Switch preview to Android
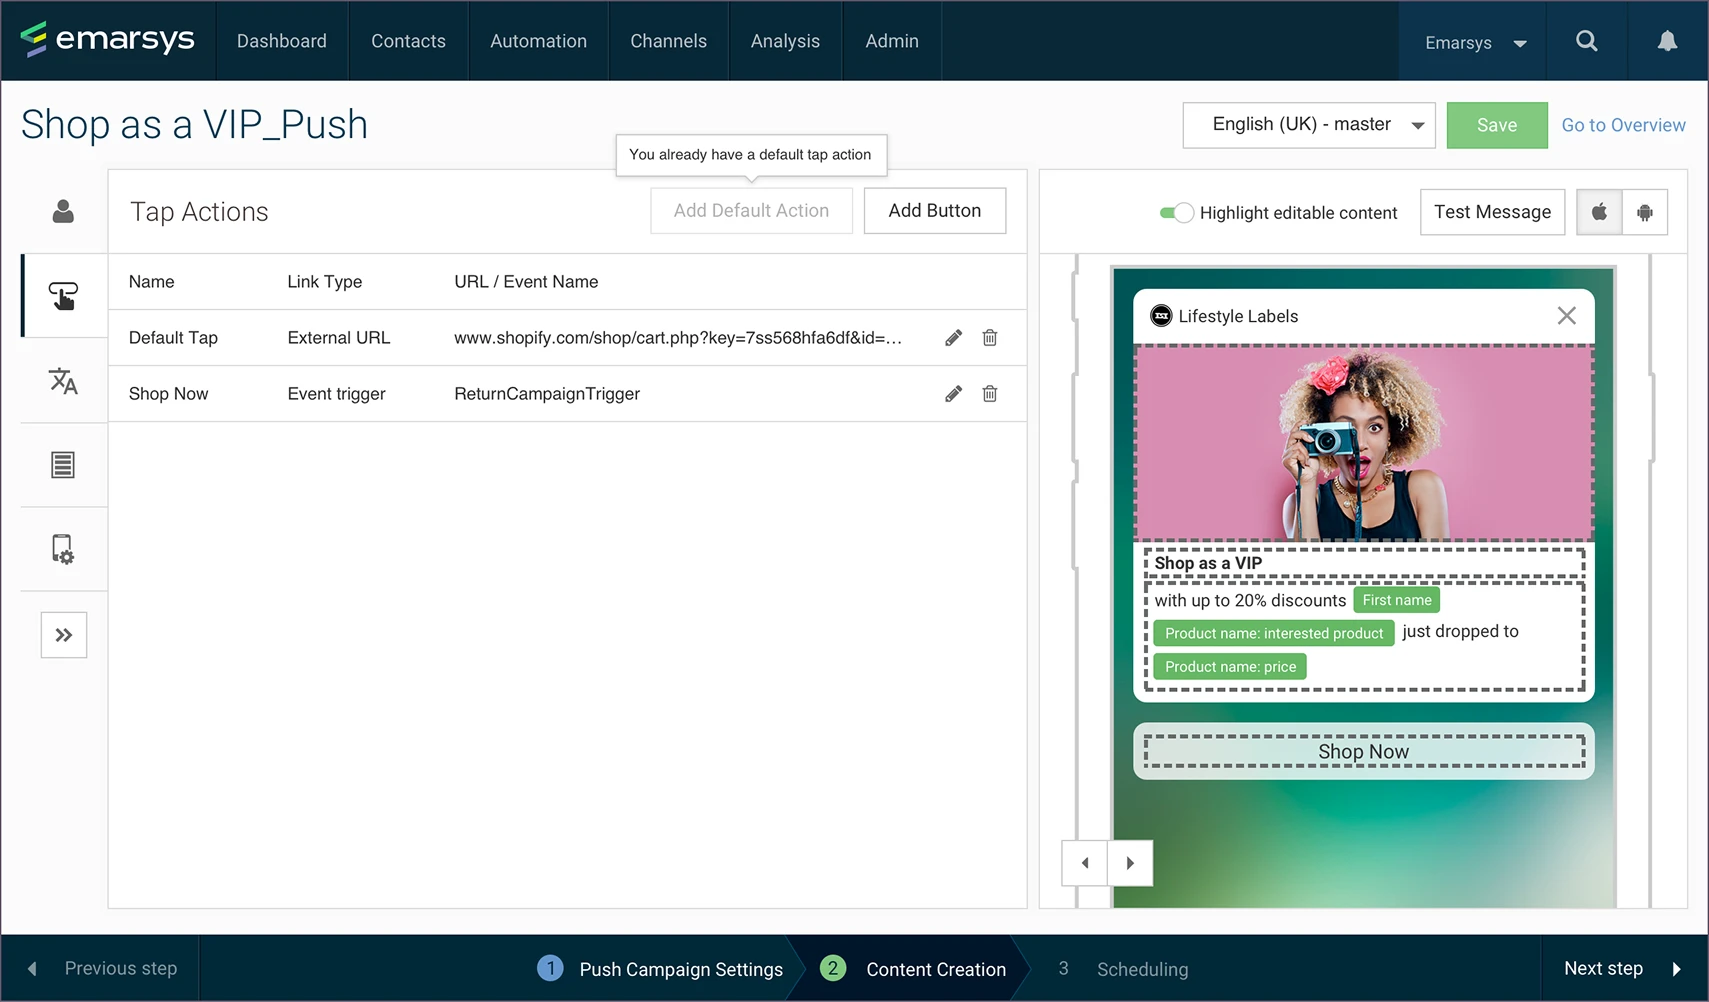 (1644, 212)
